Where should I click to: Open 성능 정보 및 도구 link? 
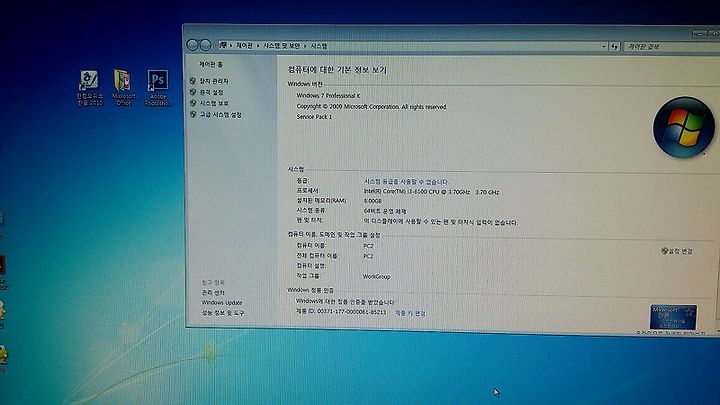(223, 313)
